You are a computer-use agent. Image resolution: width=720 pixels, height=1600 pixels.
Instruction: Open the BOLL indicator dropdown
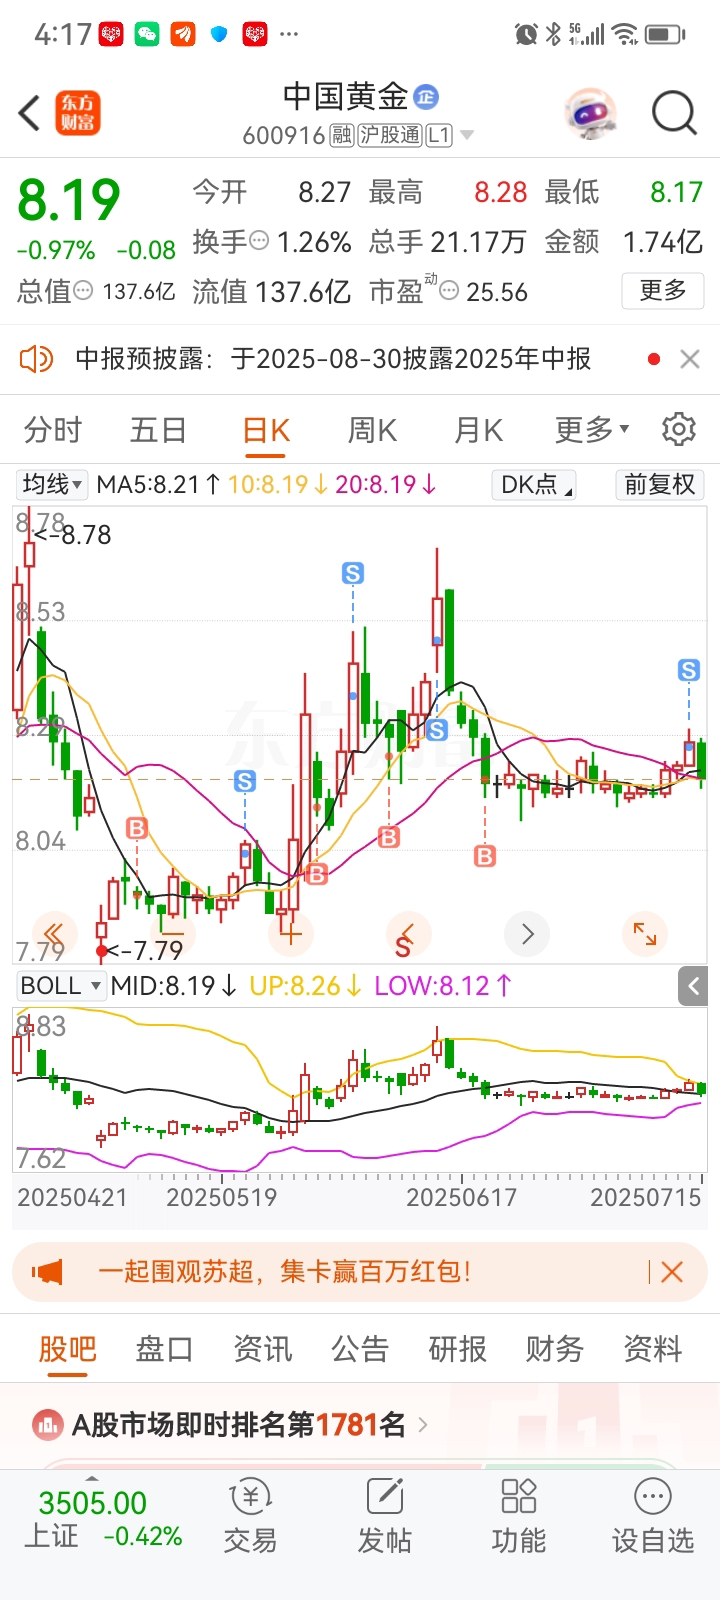pos(61,986)
